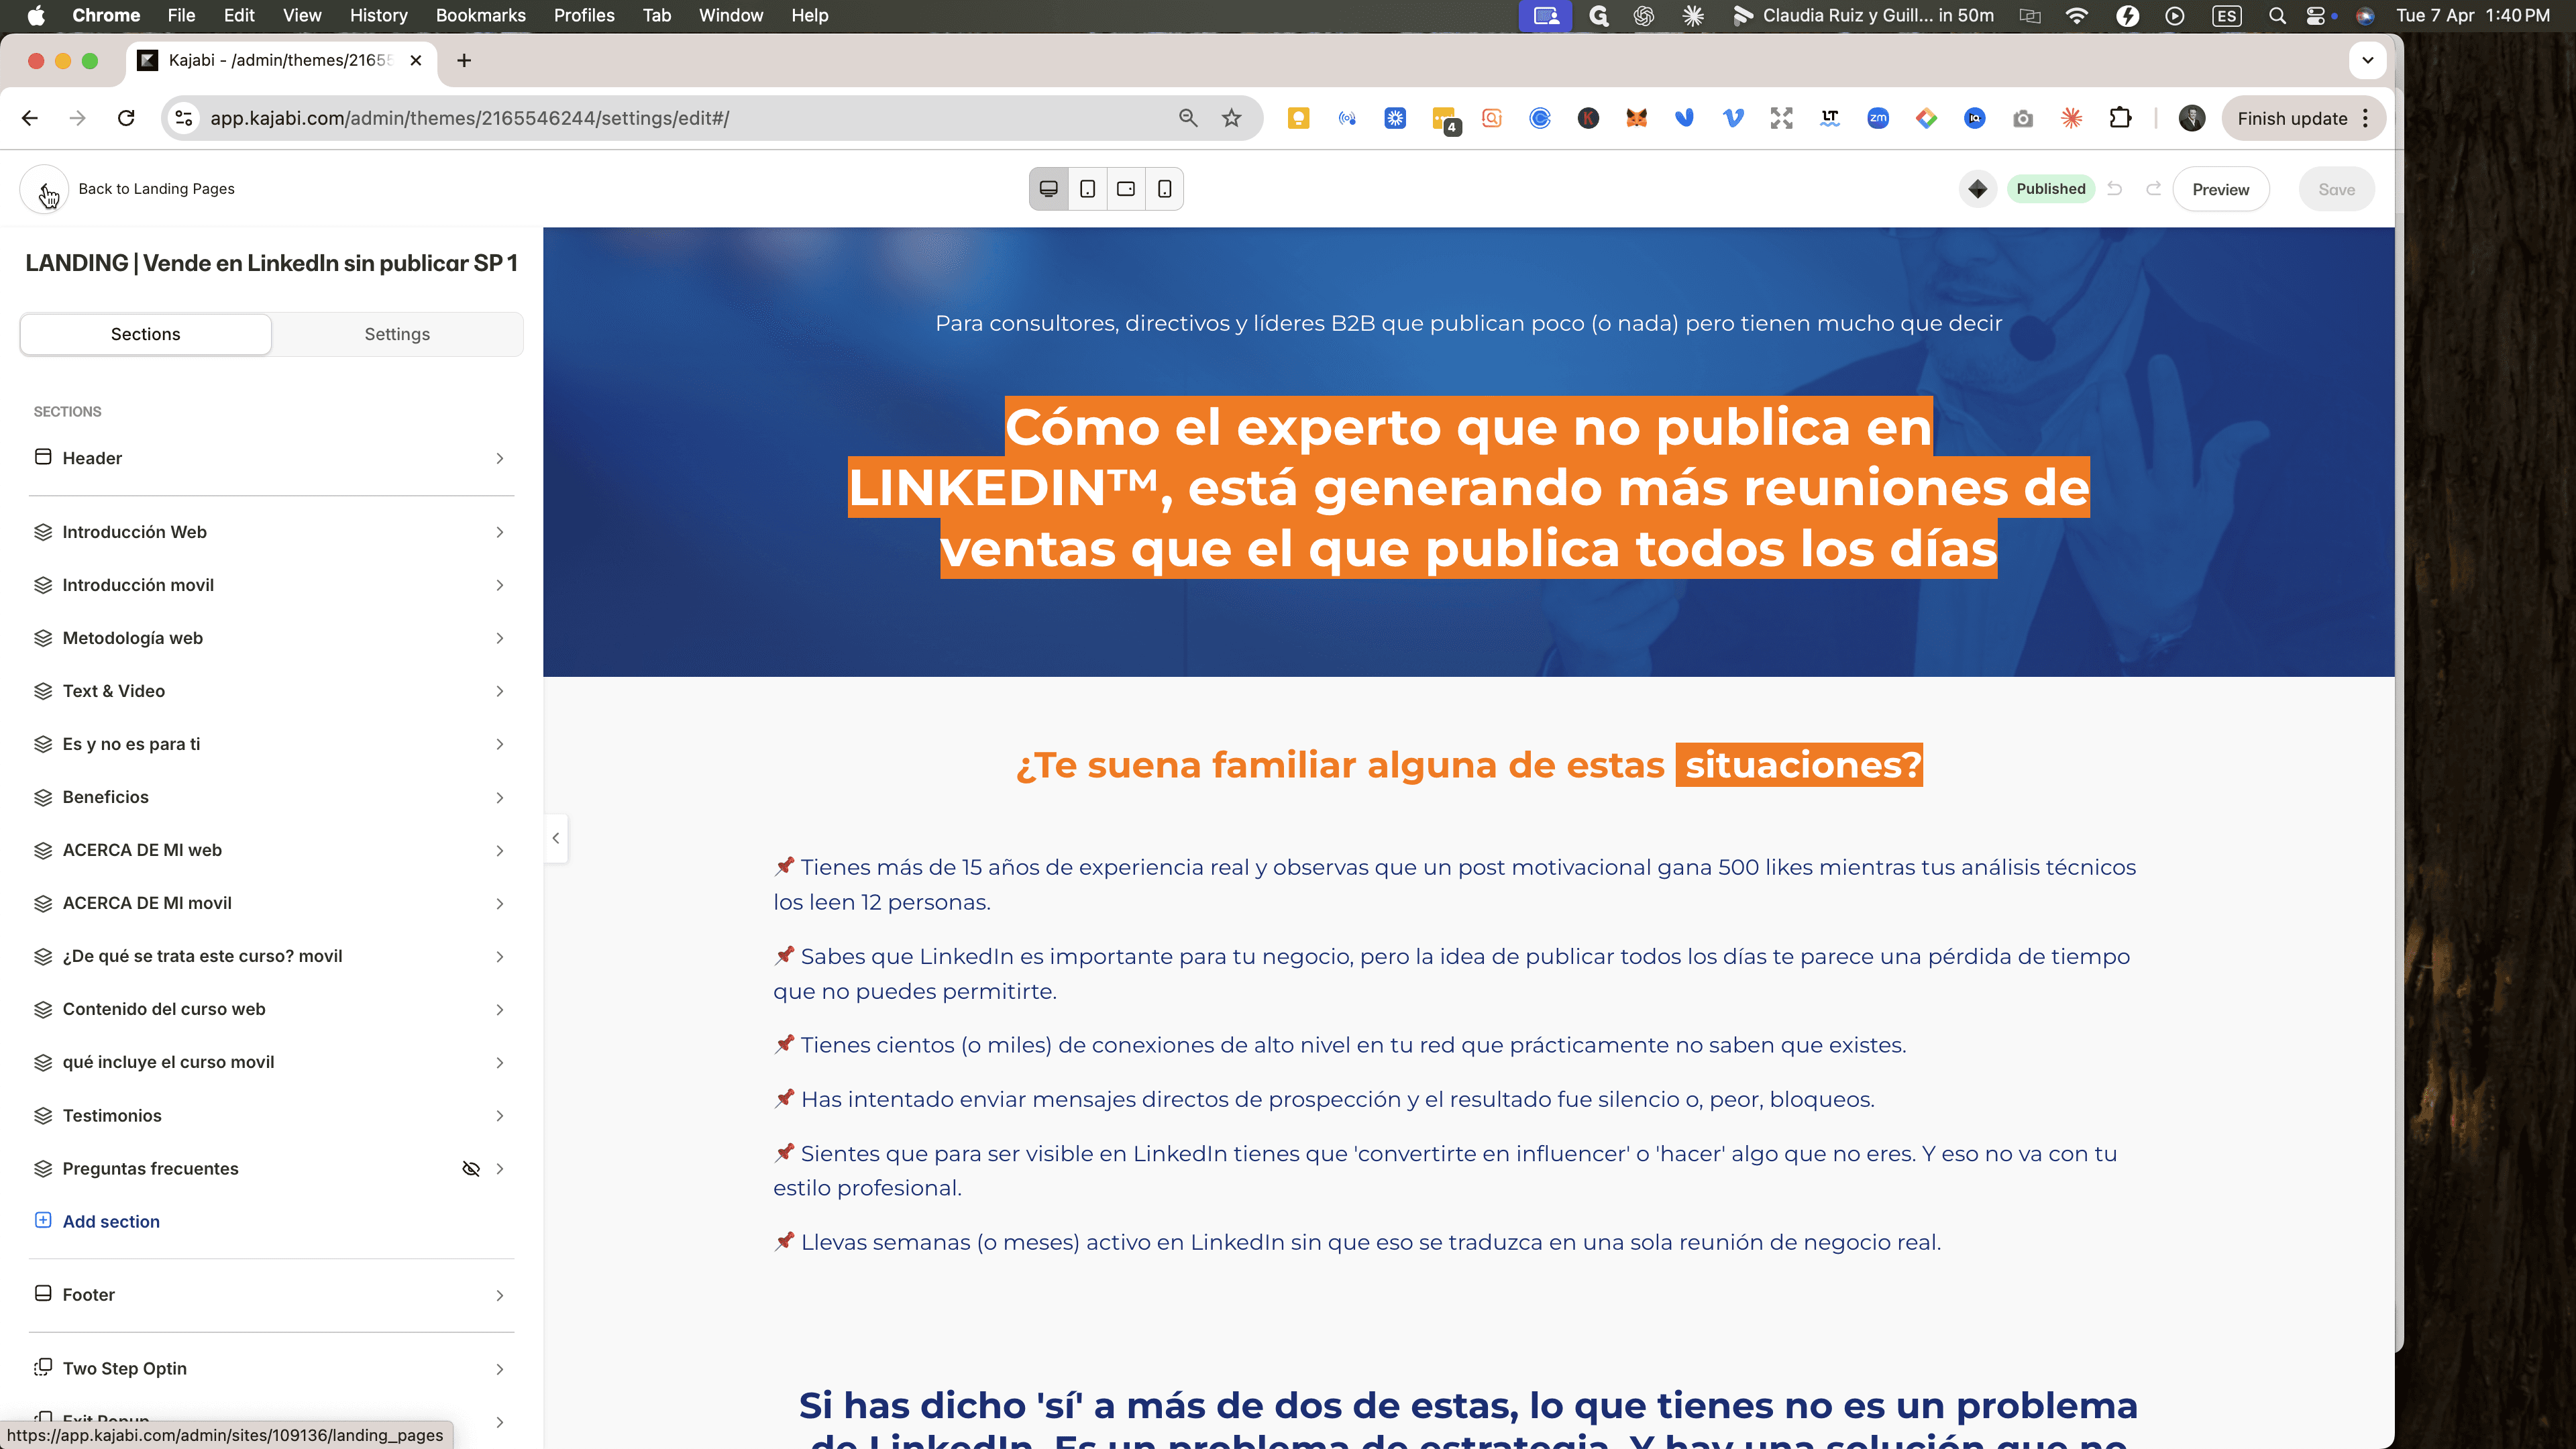Close the Kajabi browser tab
Screen dimensions: 2576x1449
[416, 60]
